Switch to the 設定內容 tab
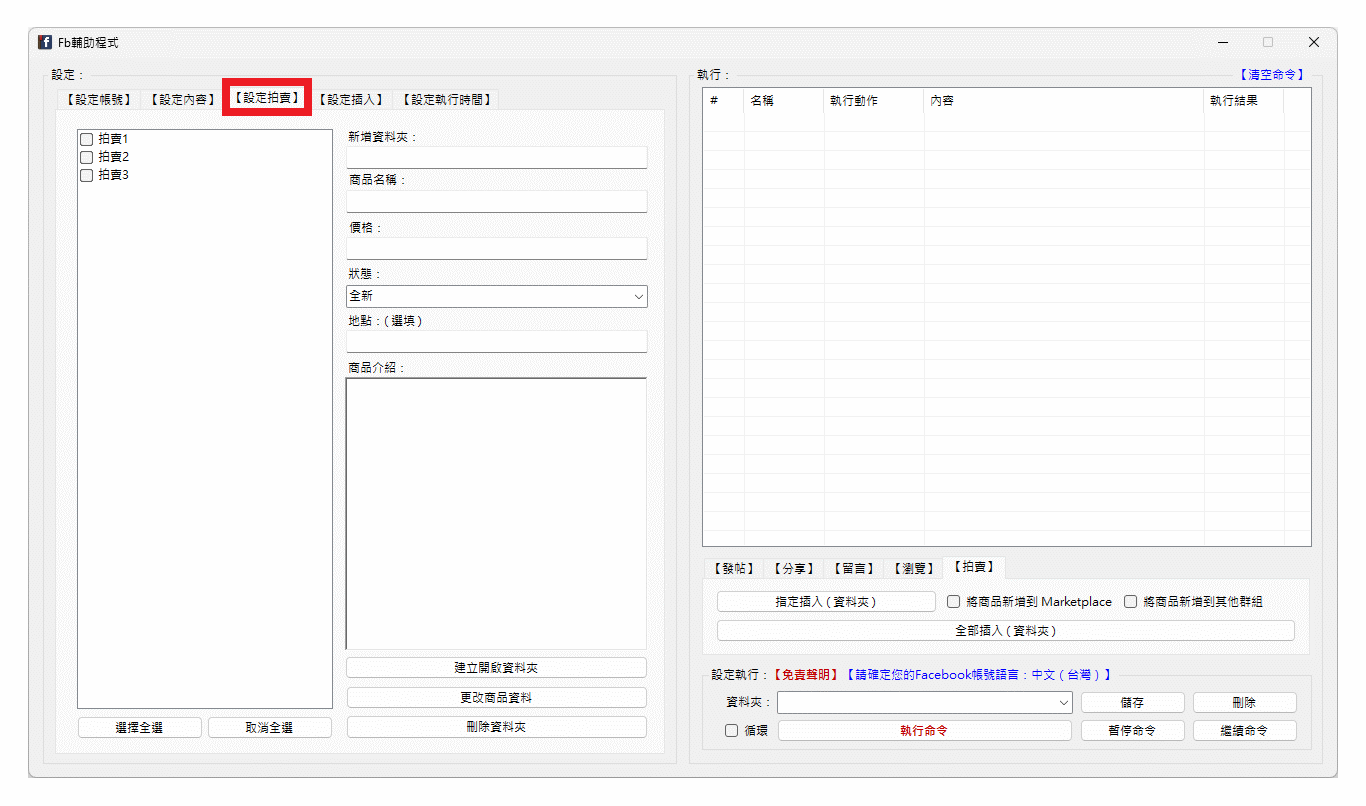Viewport: 1366px width, 806px height. pyautogui.click(x=181, y=99)
